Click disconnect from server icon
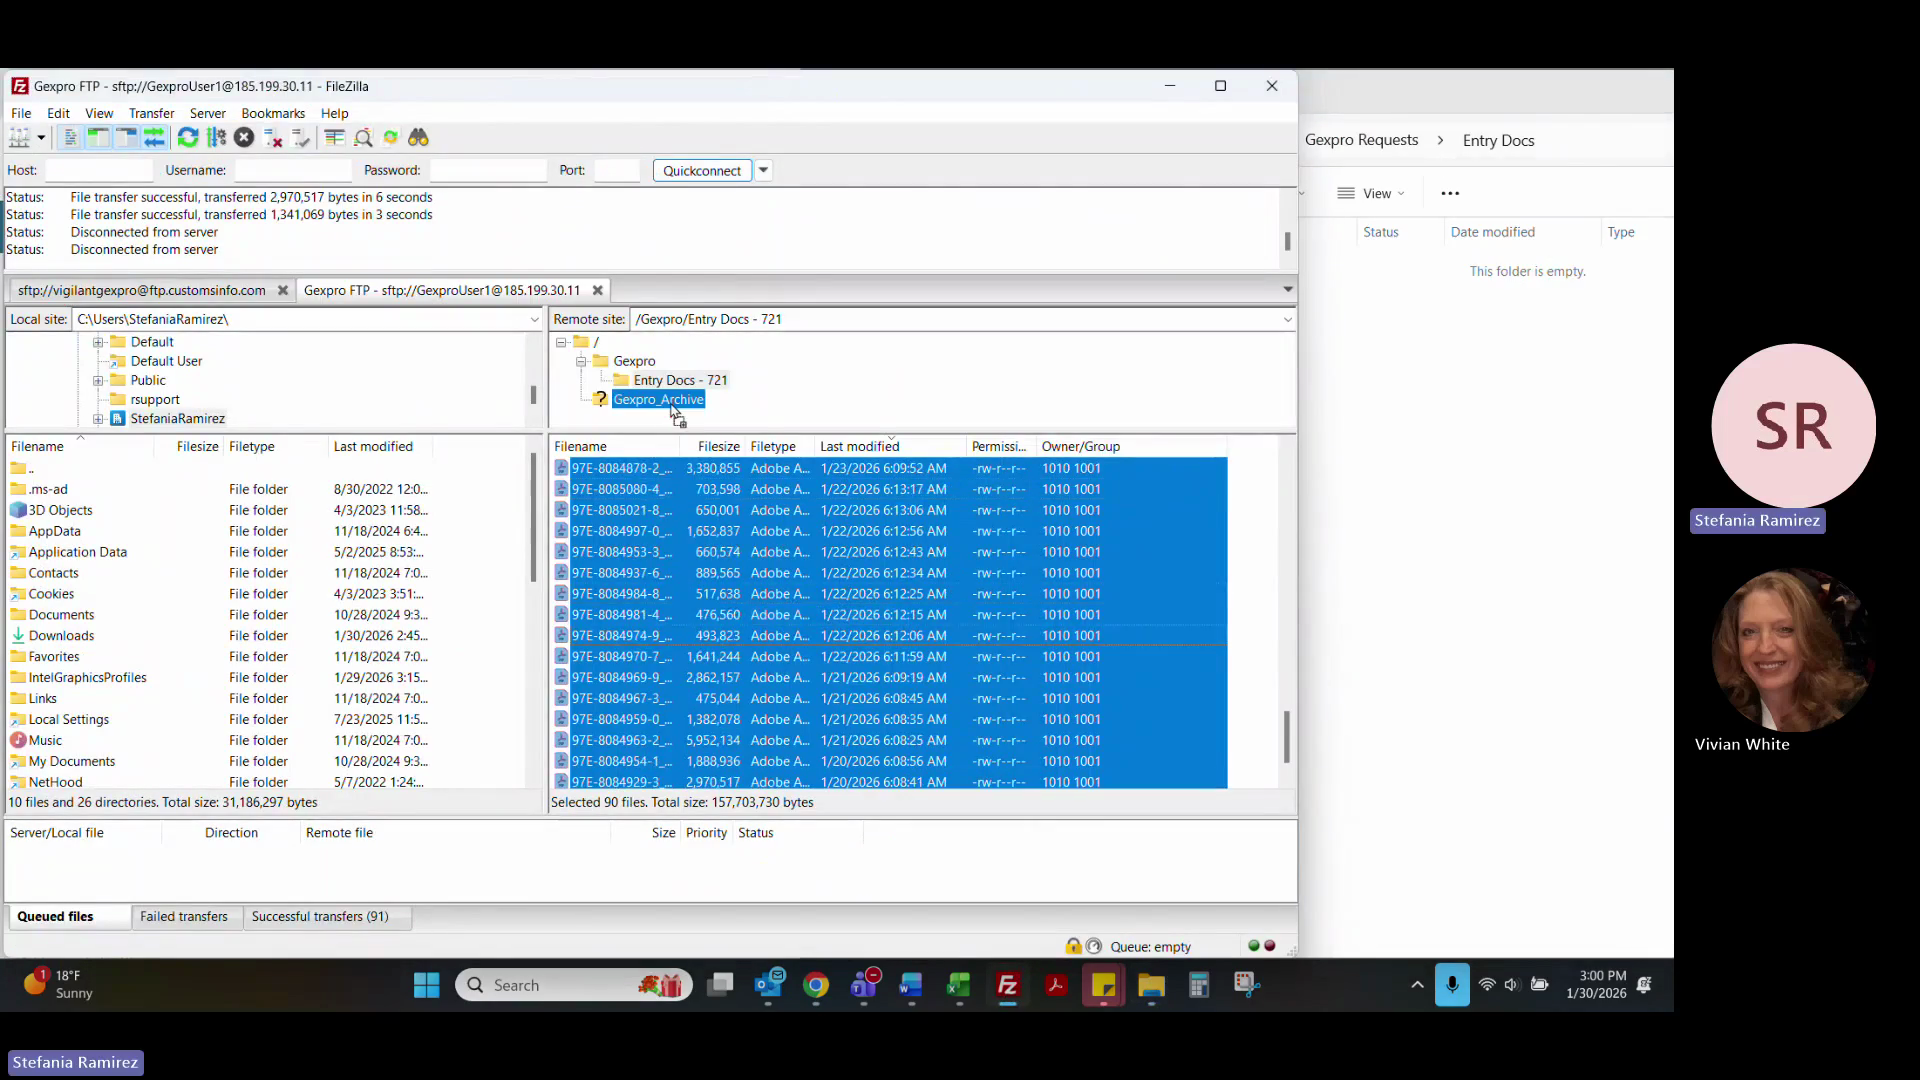Viewport: 1920px width, 1080px height. tap(272, 138)
